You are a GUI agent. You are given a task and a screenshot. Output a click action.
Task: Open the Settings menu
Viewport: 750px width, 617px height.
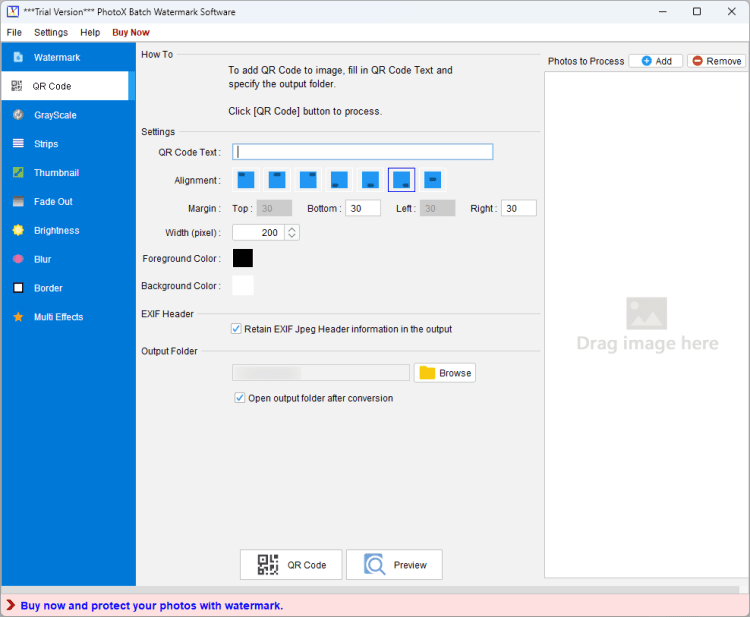click(x=51, y=33)
